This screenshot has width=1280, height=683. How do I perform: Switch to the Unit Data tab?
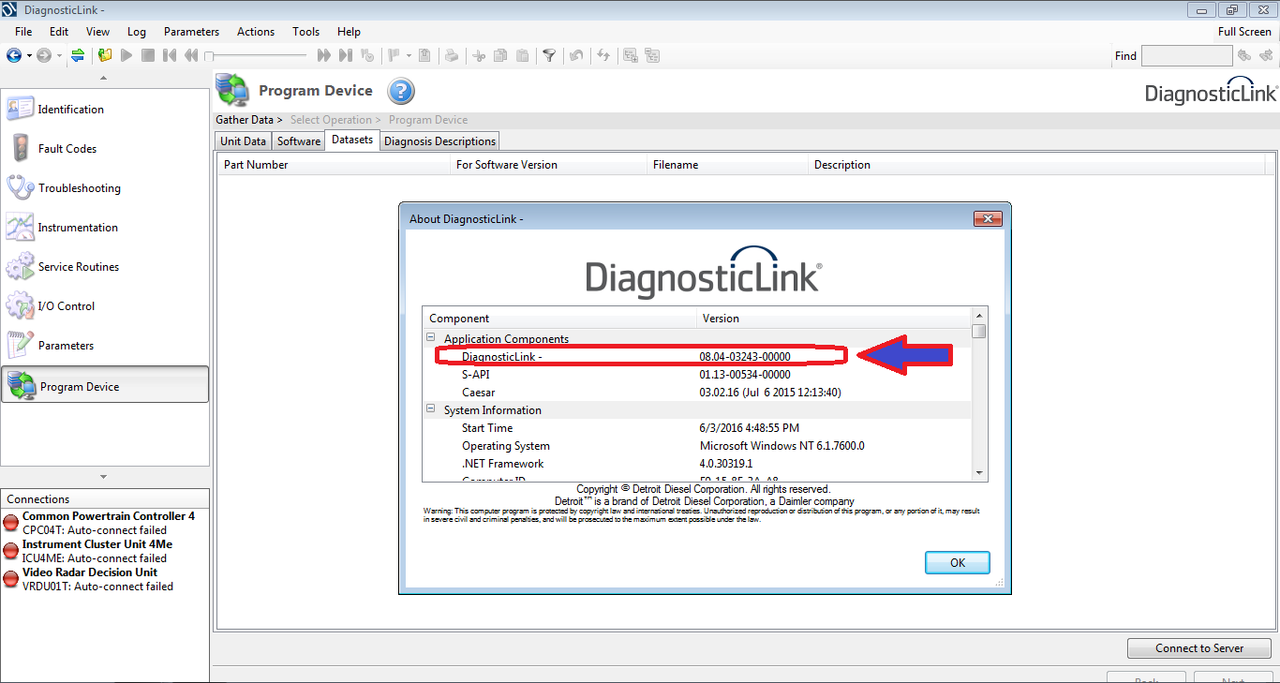243,141
